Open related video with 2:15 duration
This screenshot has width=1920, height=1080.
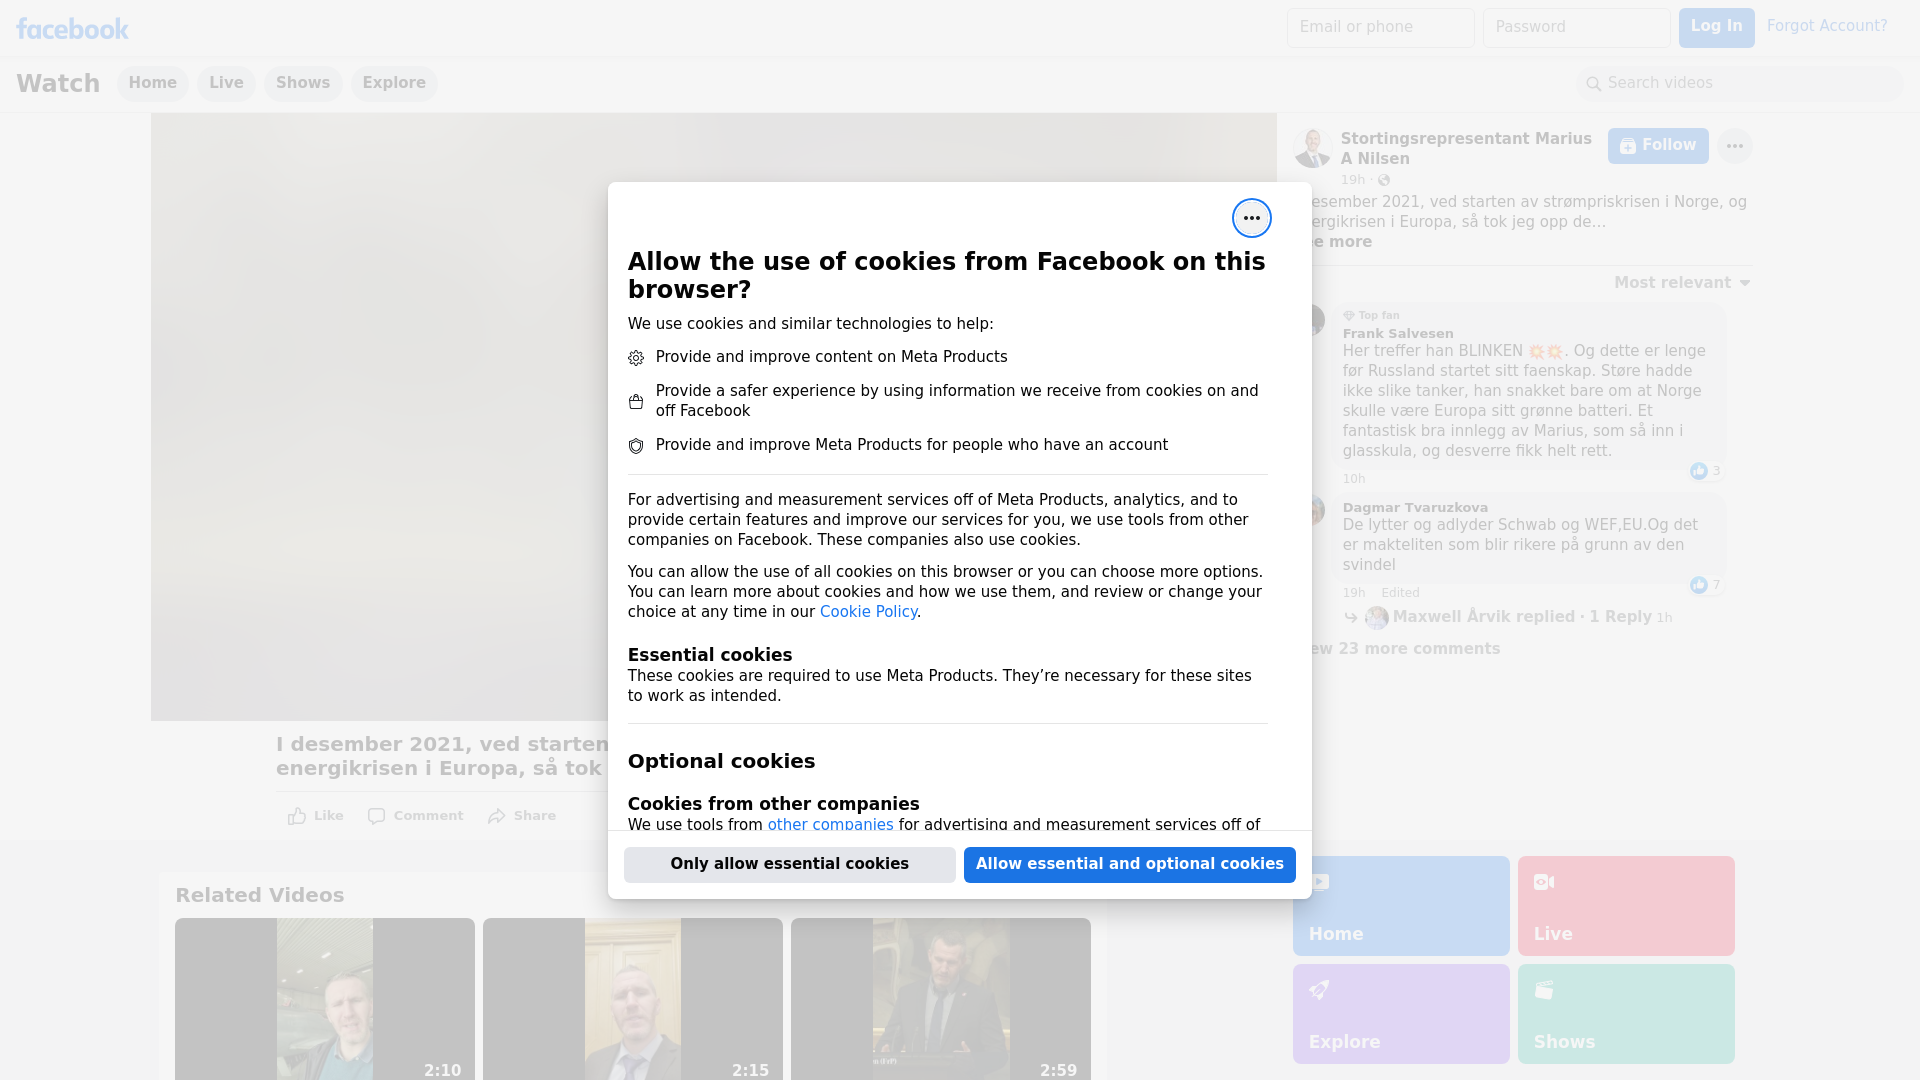633,999
